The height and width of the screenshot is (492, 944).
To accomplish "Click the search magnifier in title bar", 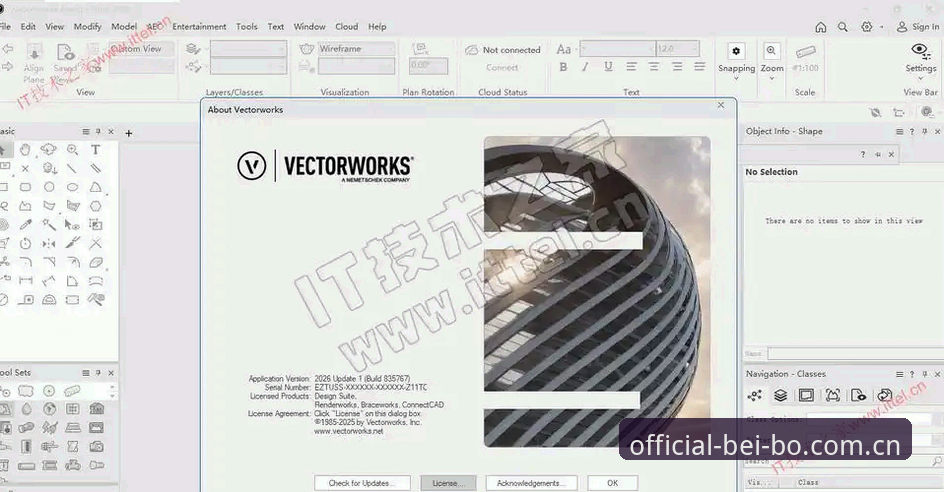I will coord(843,27).
